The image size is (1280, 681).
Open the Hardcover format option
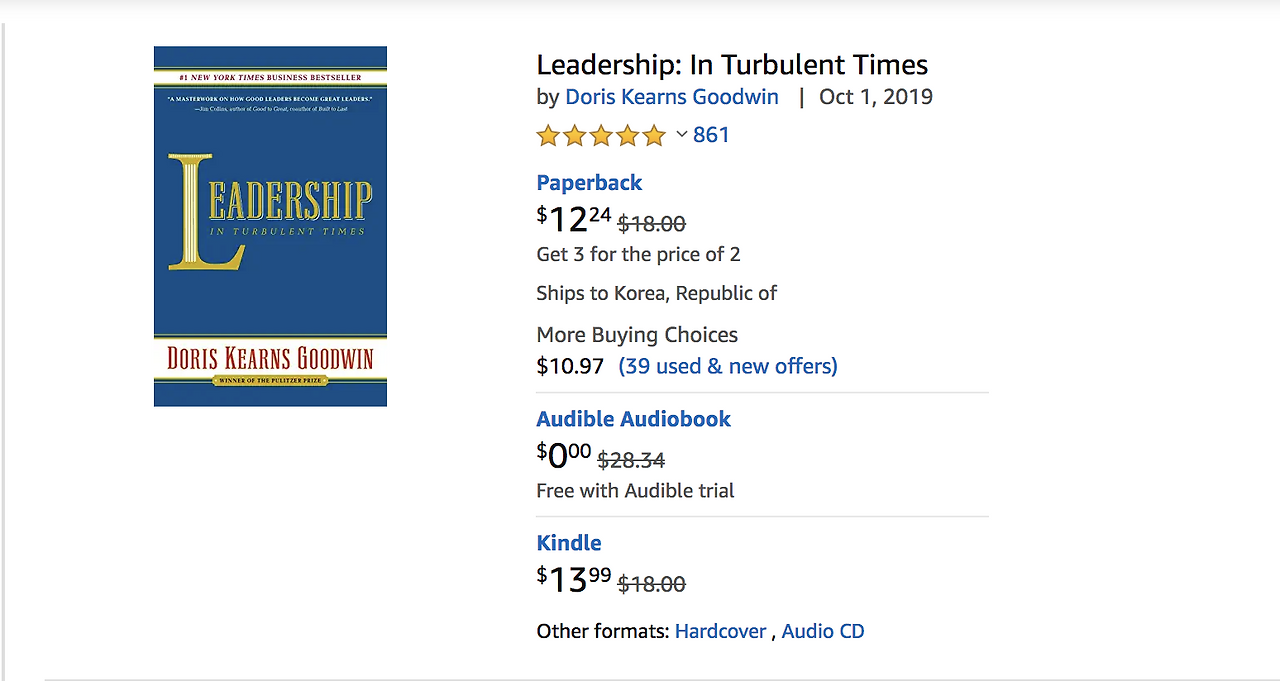720,631
